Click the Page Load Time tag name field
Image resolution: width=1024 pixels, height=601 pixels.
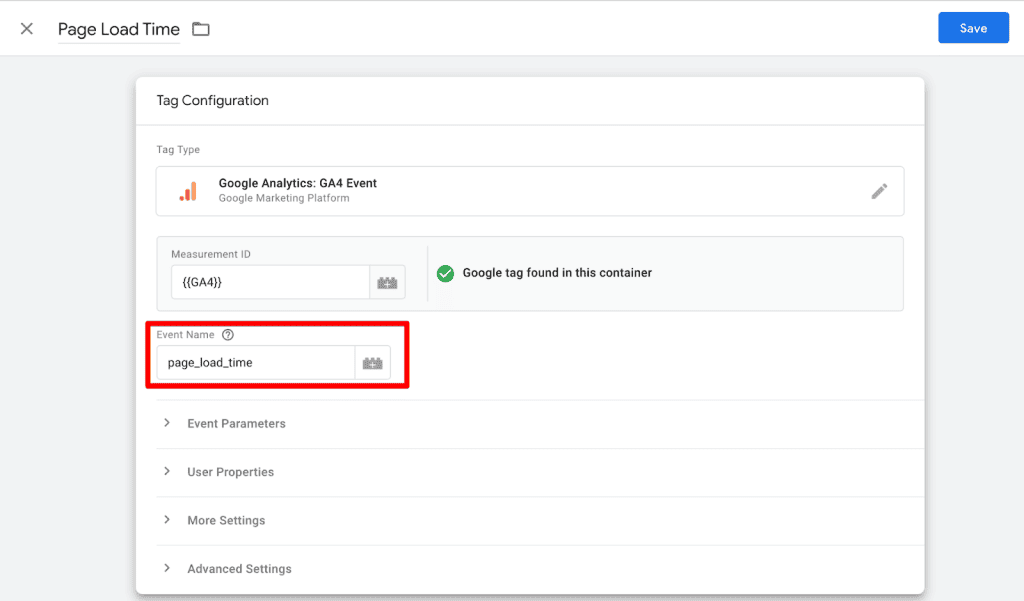click(x=118, y=29)
